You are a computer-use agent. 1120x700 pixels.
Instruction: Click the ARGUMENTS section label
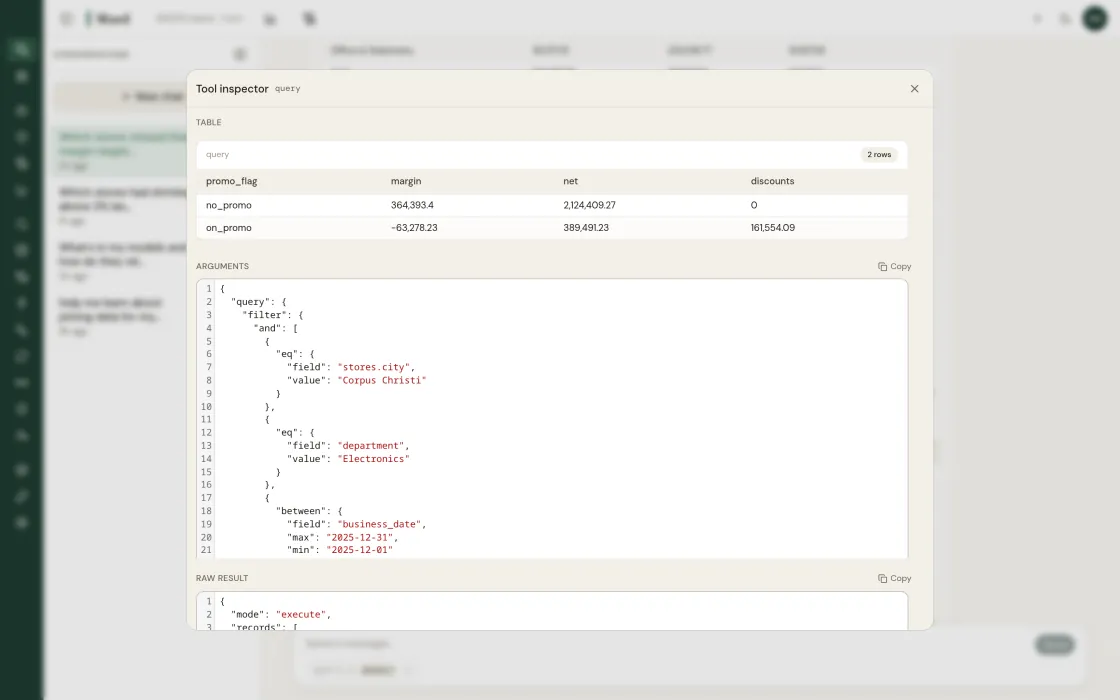222,266
